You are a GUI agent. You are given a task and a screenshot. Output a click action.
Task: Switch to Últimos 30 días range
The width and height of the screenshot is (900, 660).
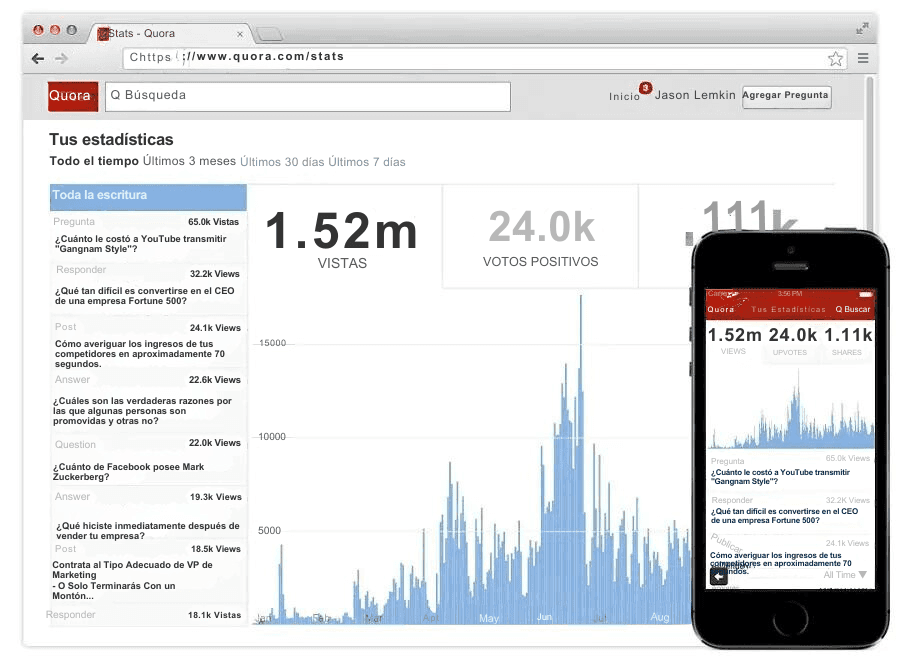(282, 162)
